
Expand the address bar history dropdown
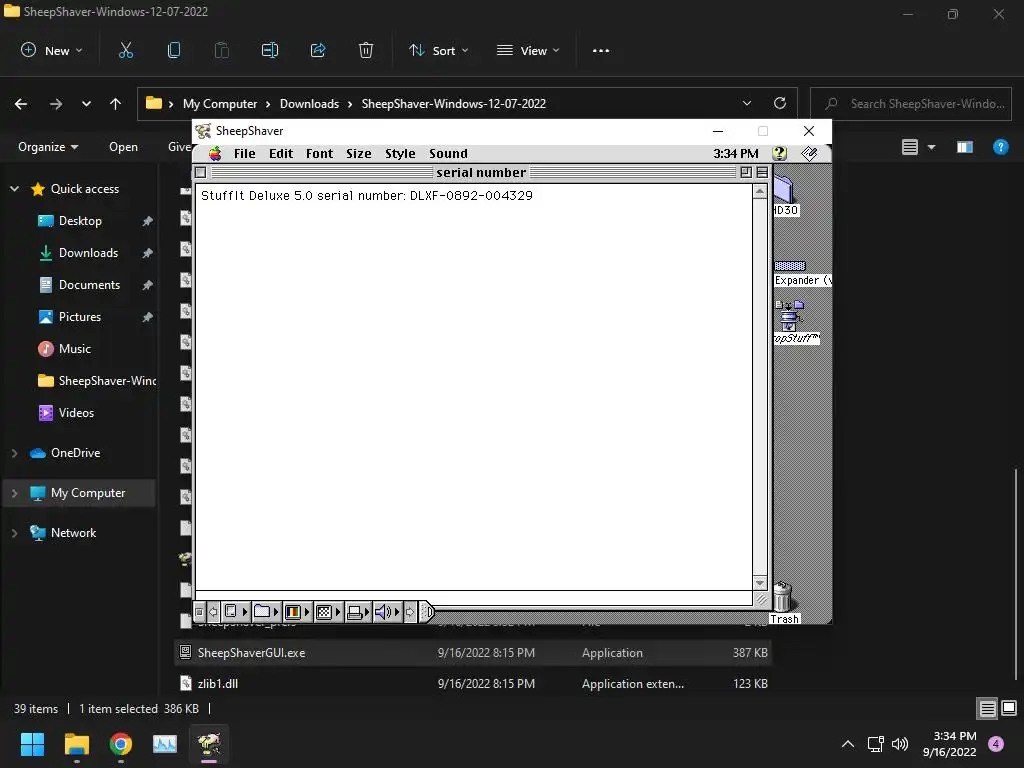click(x=746, y=103)
